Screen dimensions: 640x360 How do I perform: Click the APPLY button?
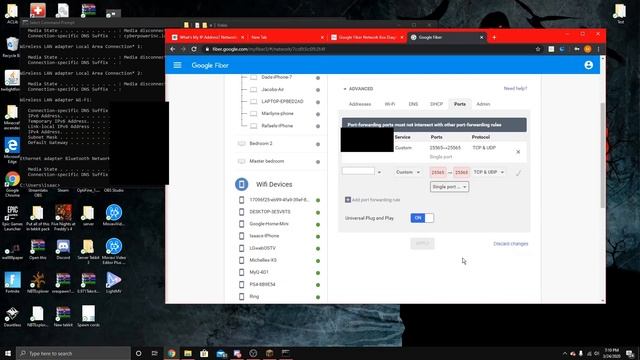(422, 244)
